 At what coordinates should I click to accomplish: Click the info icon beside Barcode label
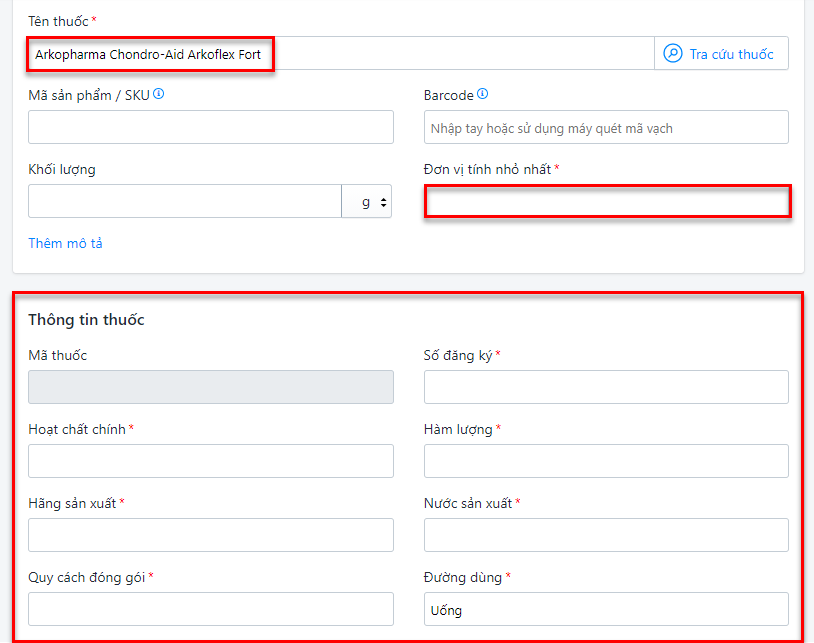483,95
